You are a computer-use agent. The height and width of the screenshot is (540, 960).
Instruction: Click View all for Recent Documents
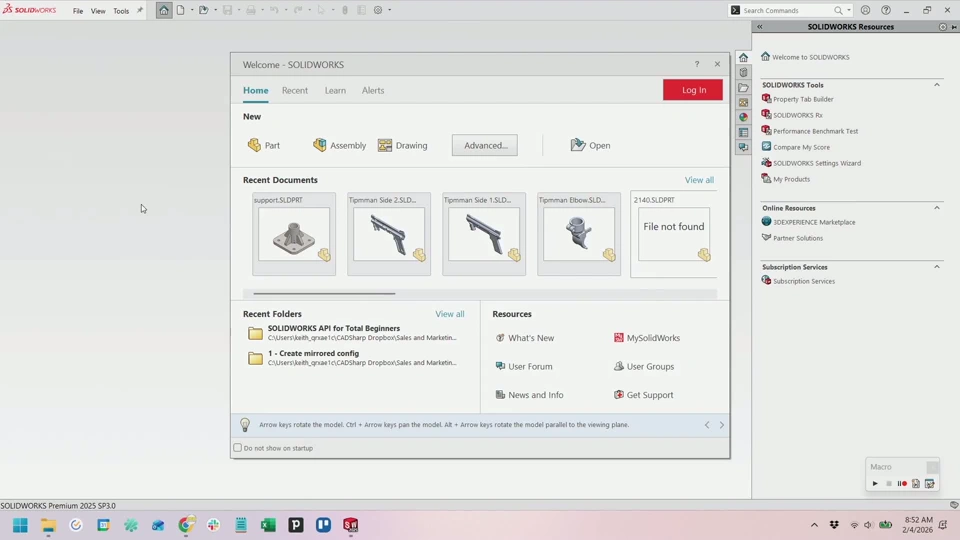coord(699,180)
